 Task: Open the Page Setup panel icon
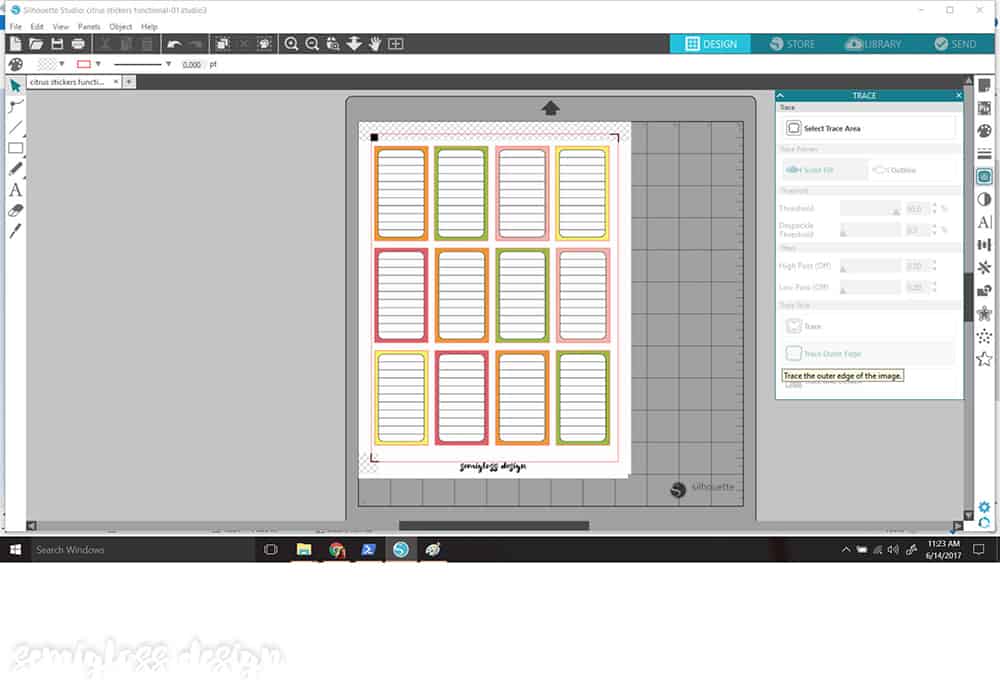984,85
